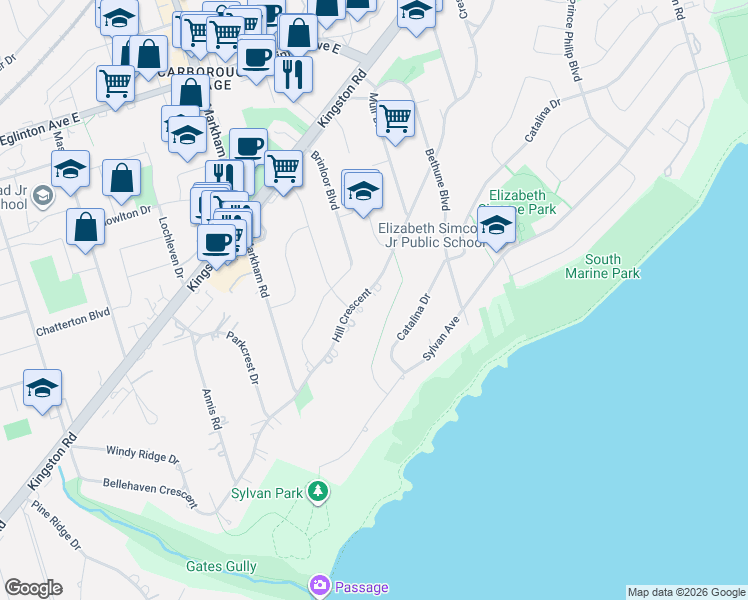748x600 pixels.
Task: Click the Bethune Blvd street label
Action: pos(437,180)
